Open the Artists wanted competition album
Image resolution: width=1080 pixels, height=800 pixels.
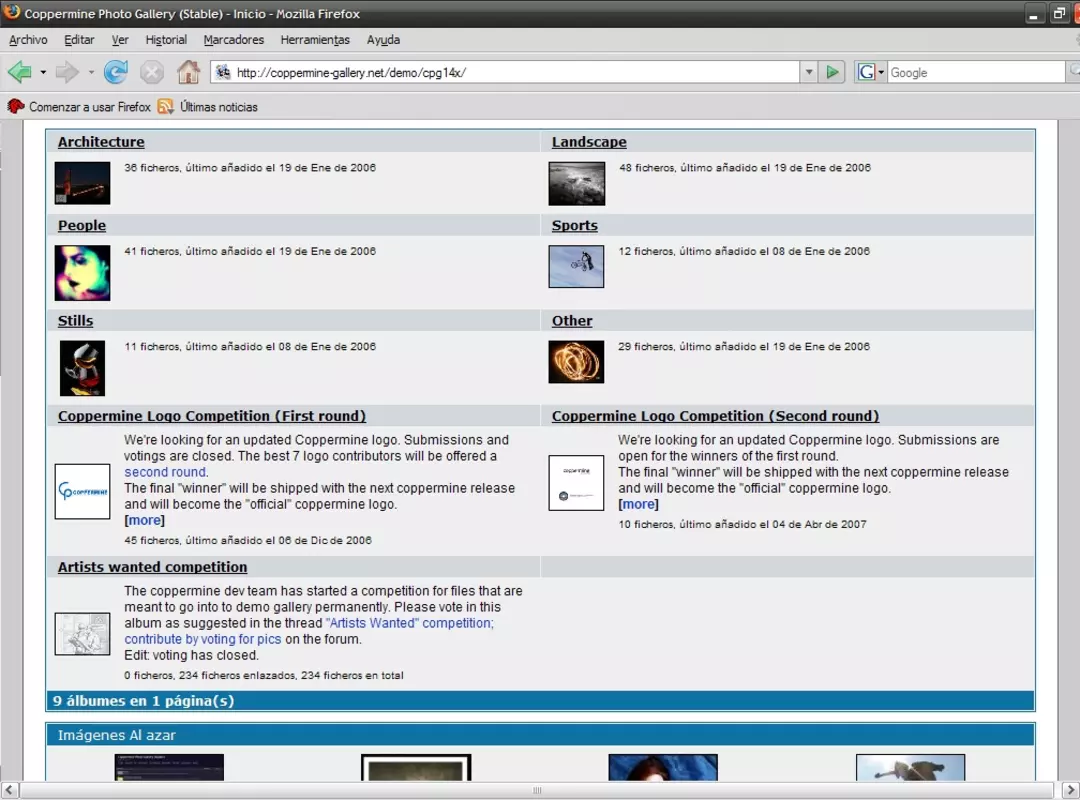[152, 567]
